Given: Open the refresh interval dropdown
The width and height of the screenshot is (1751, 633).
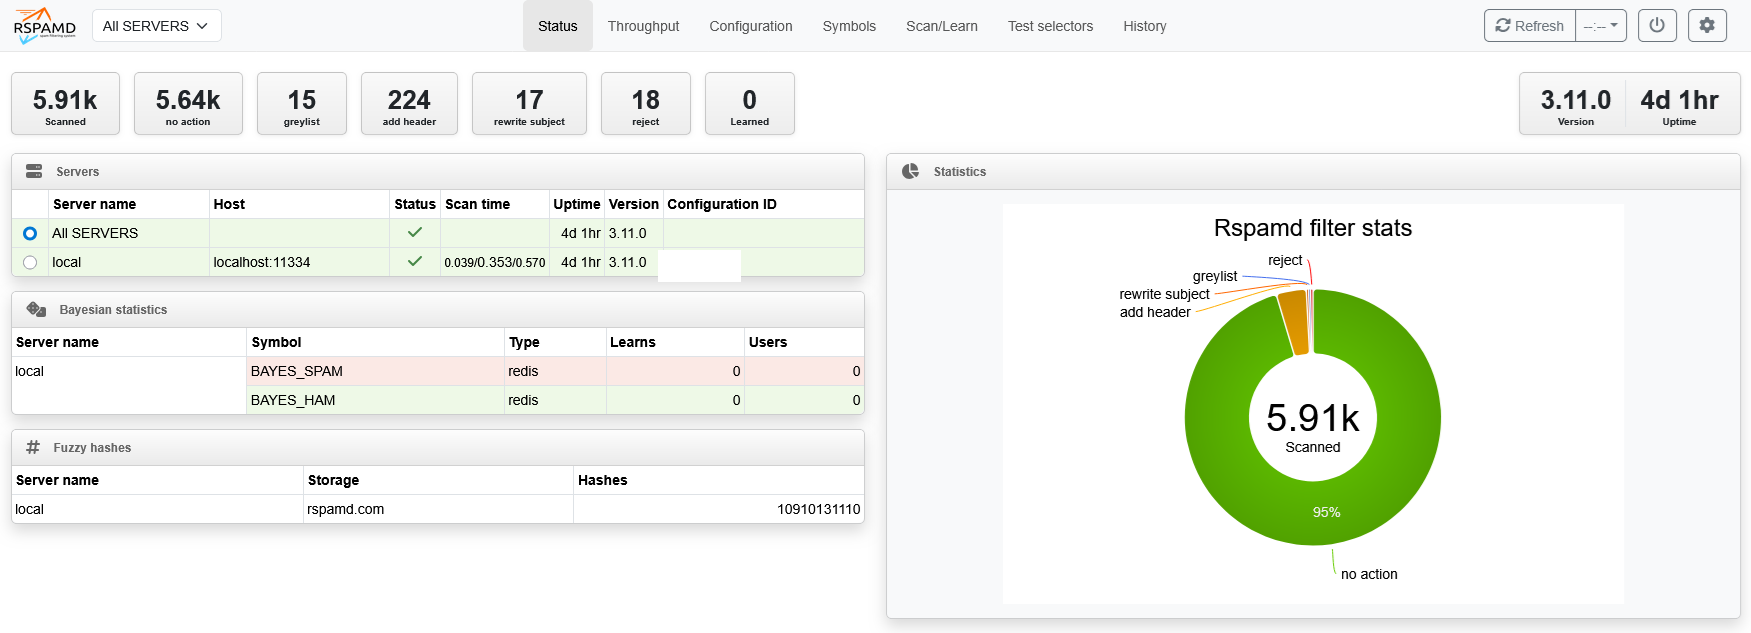Looking at the screenshot, I should [1601, 26].
